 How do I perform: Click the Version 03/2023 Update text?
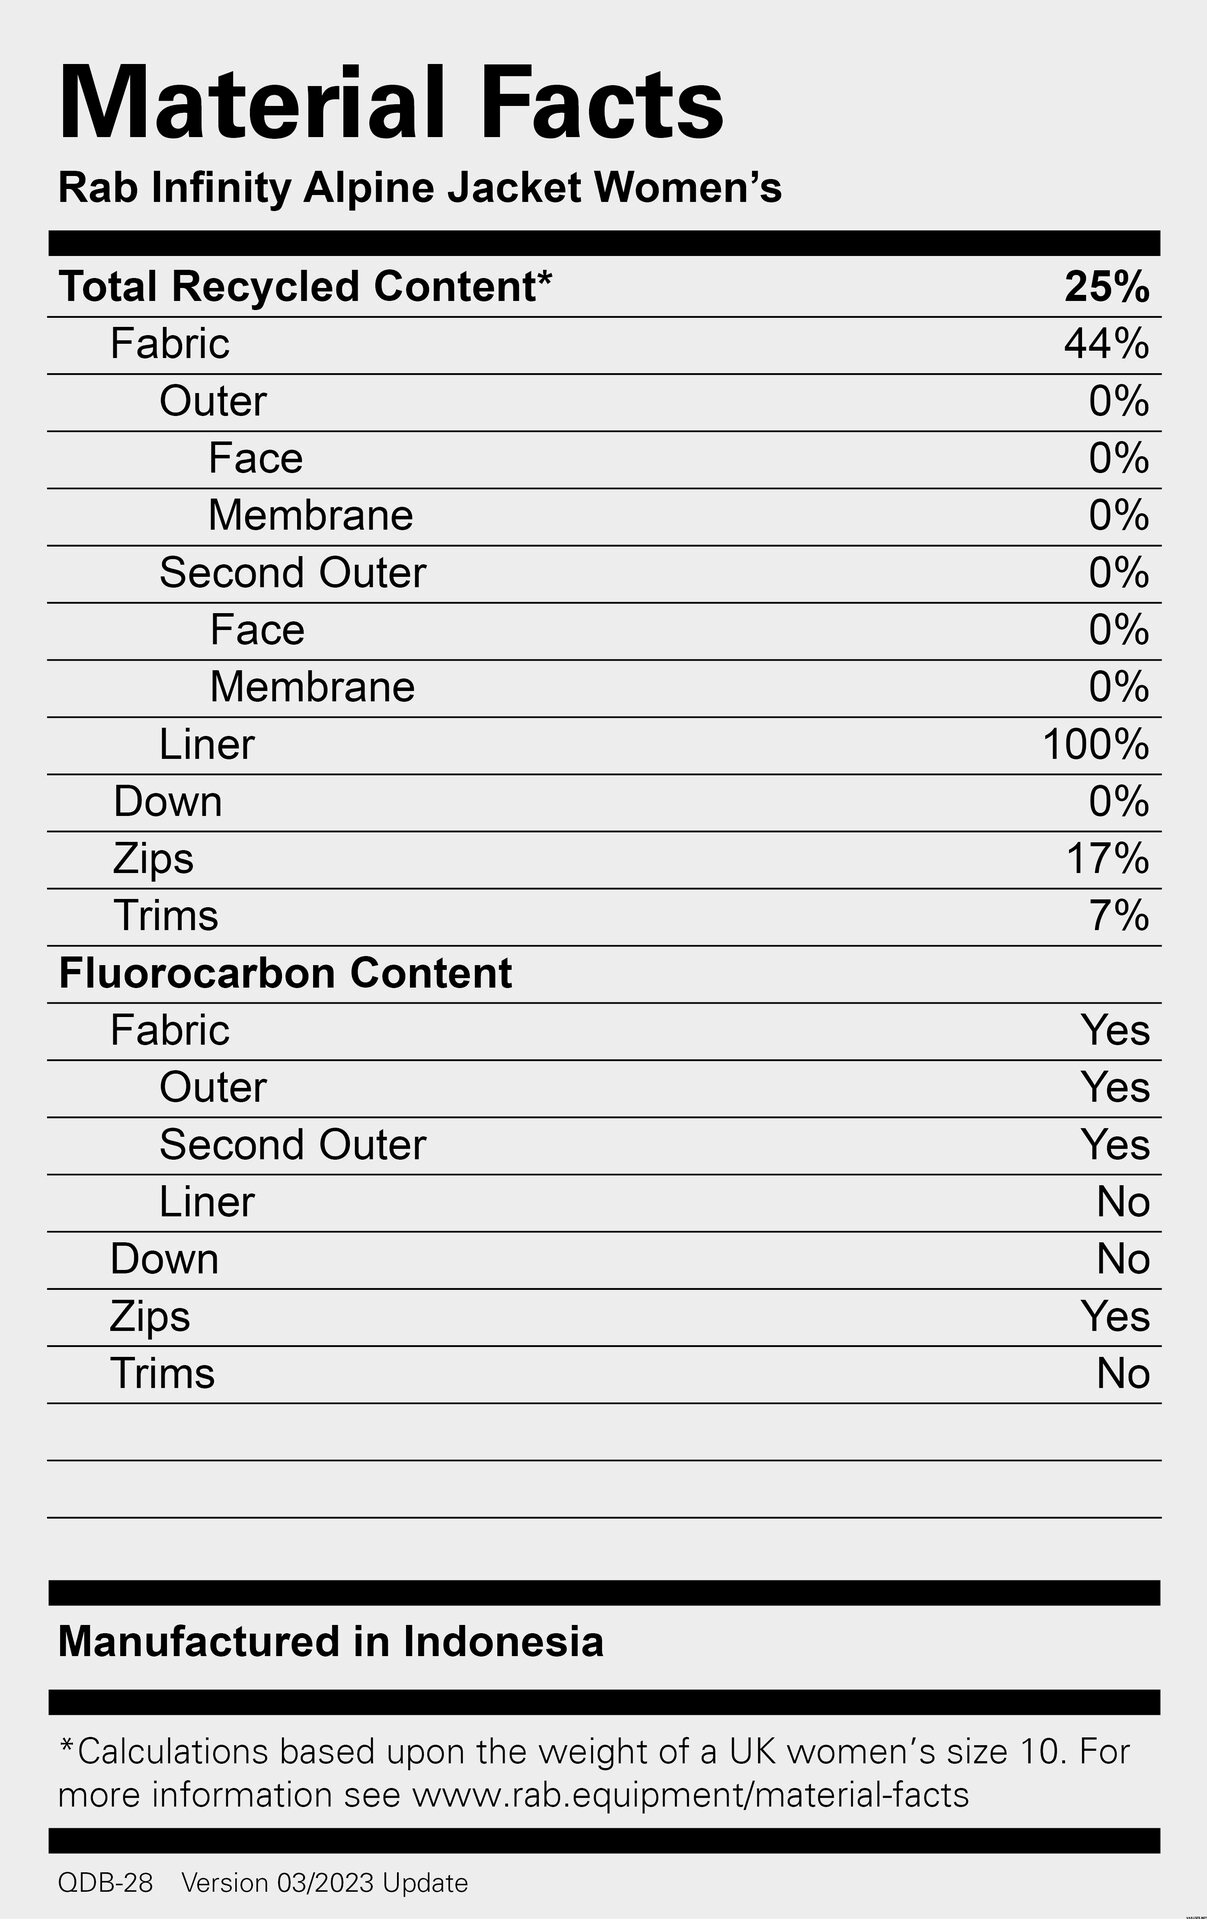[324, 1883]
